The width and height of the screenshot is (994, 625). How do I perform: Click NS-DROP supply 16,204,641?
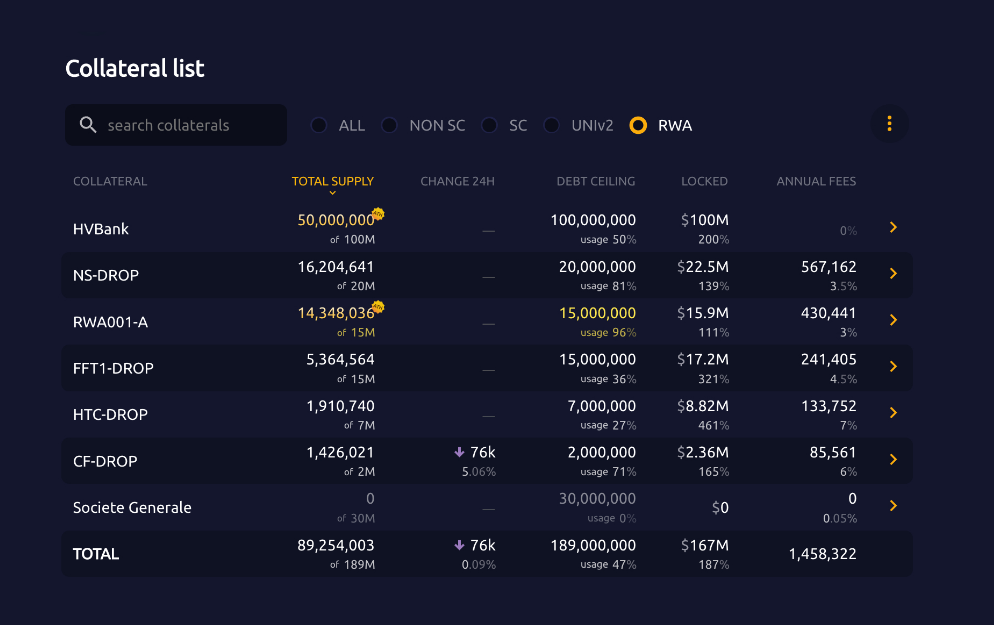tap(336, 267)
